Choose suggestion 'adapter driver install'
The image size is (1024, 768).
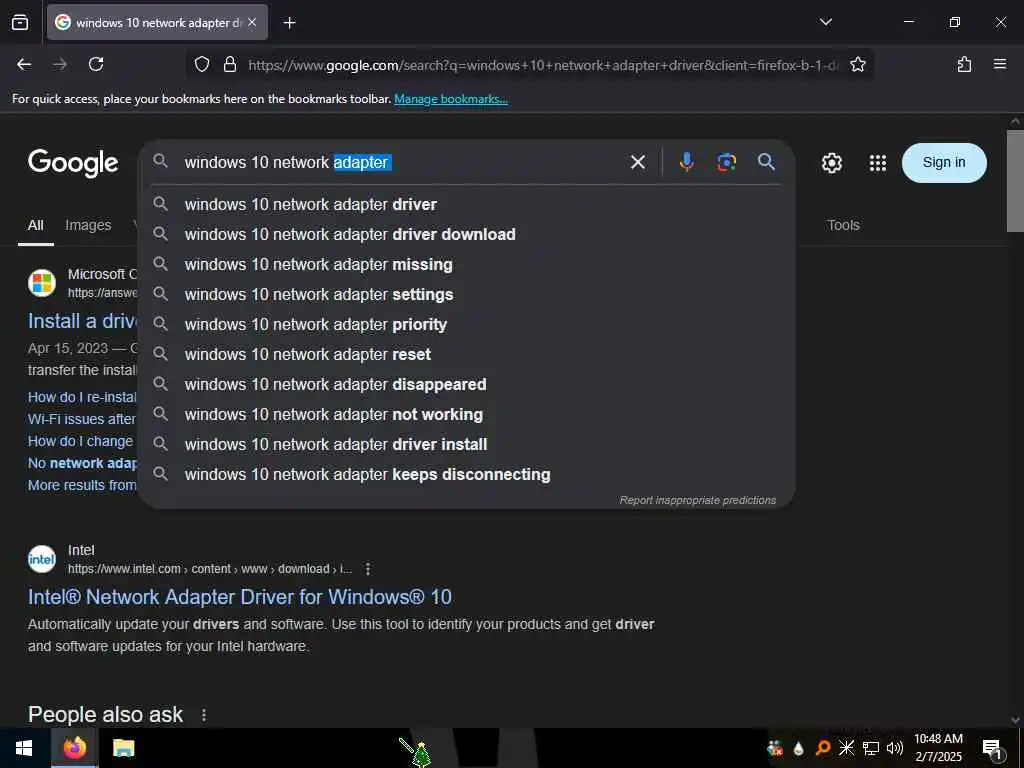466,445
